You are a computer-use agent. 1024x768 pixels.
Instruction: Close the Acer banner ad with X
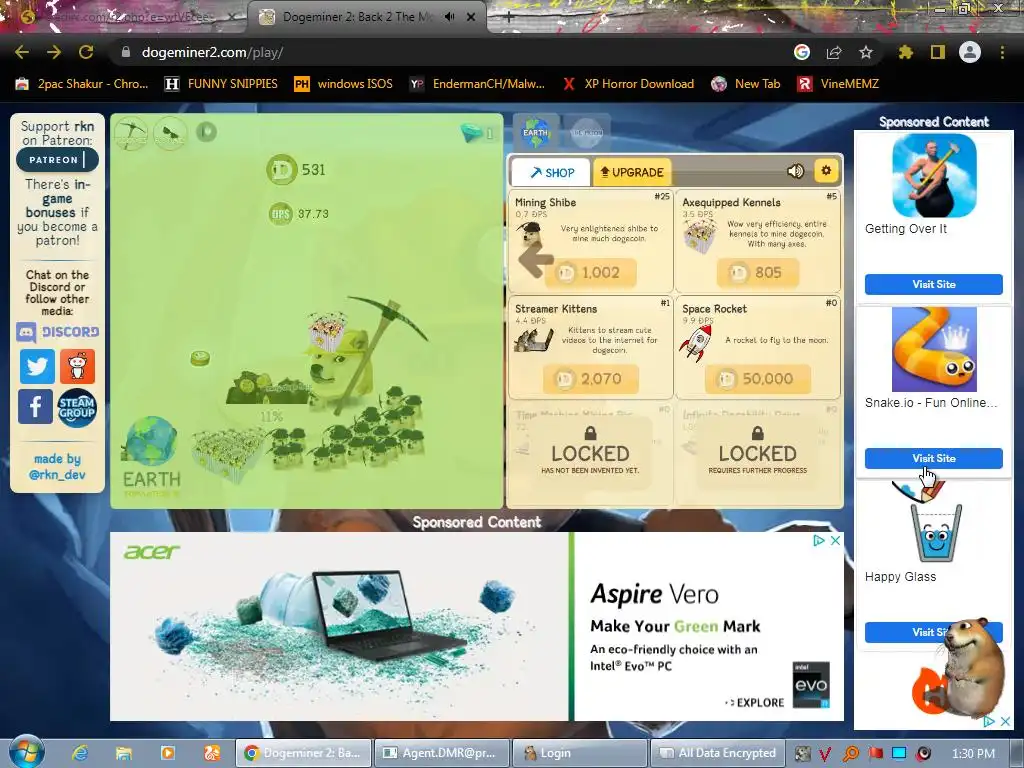coord(835,541)
